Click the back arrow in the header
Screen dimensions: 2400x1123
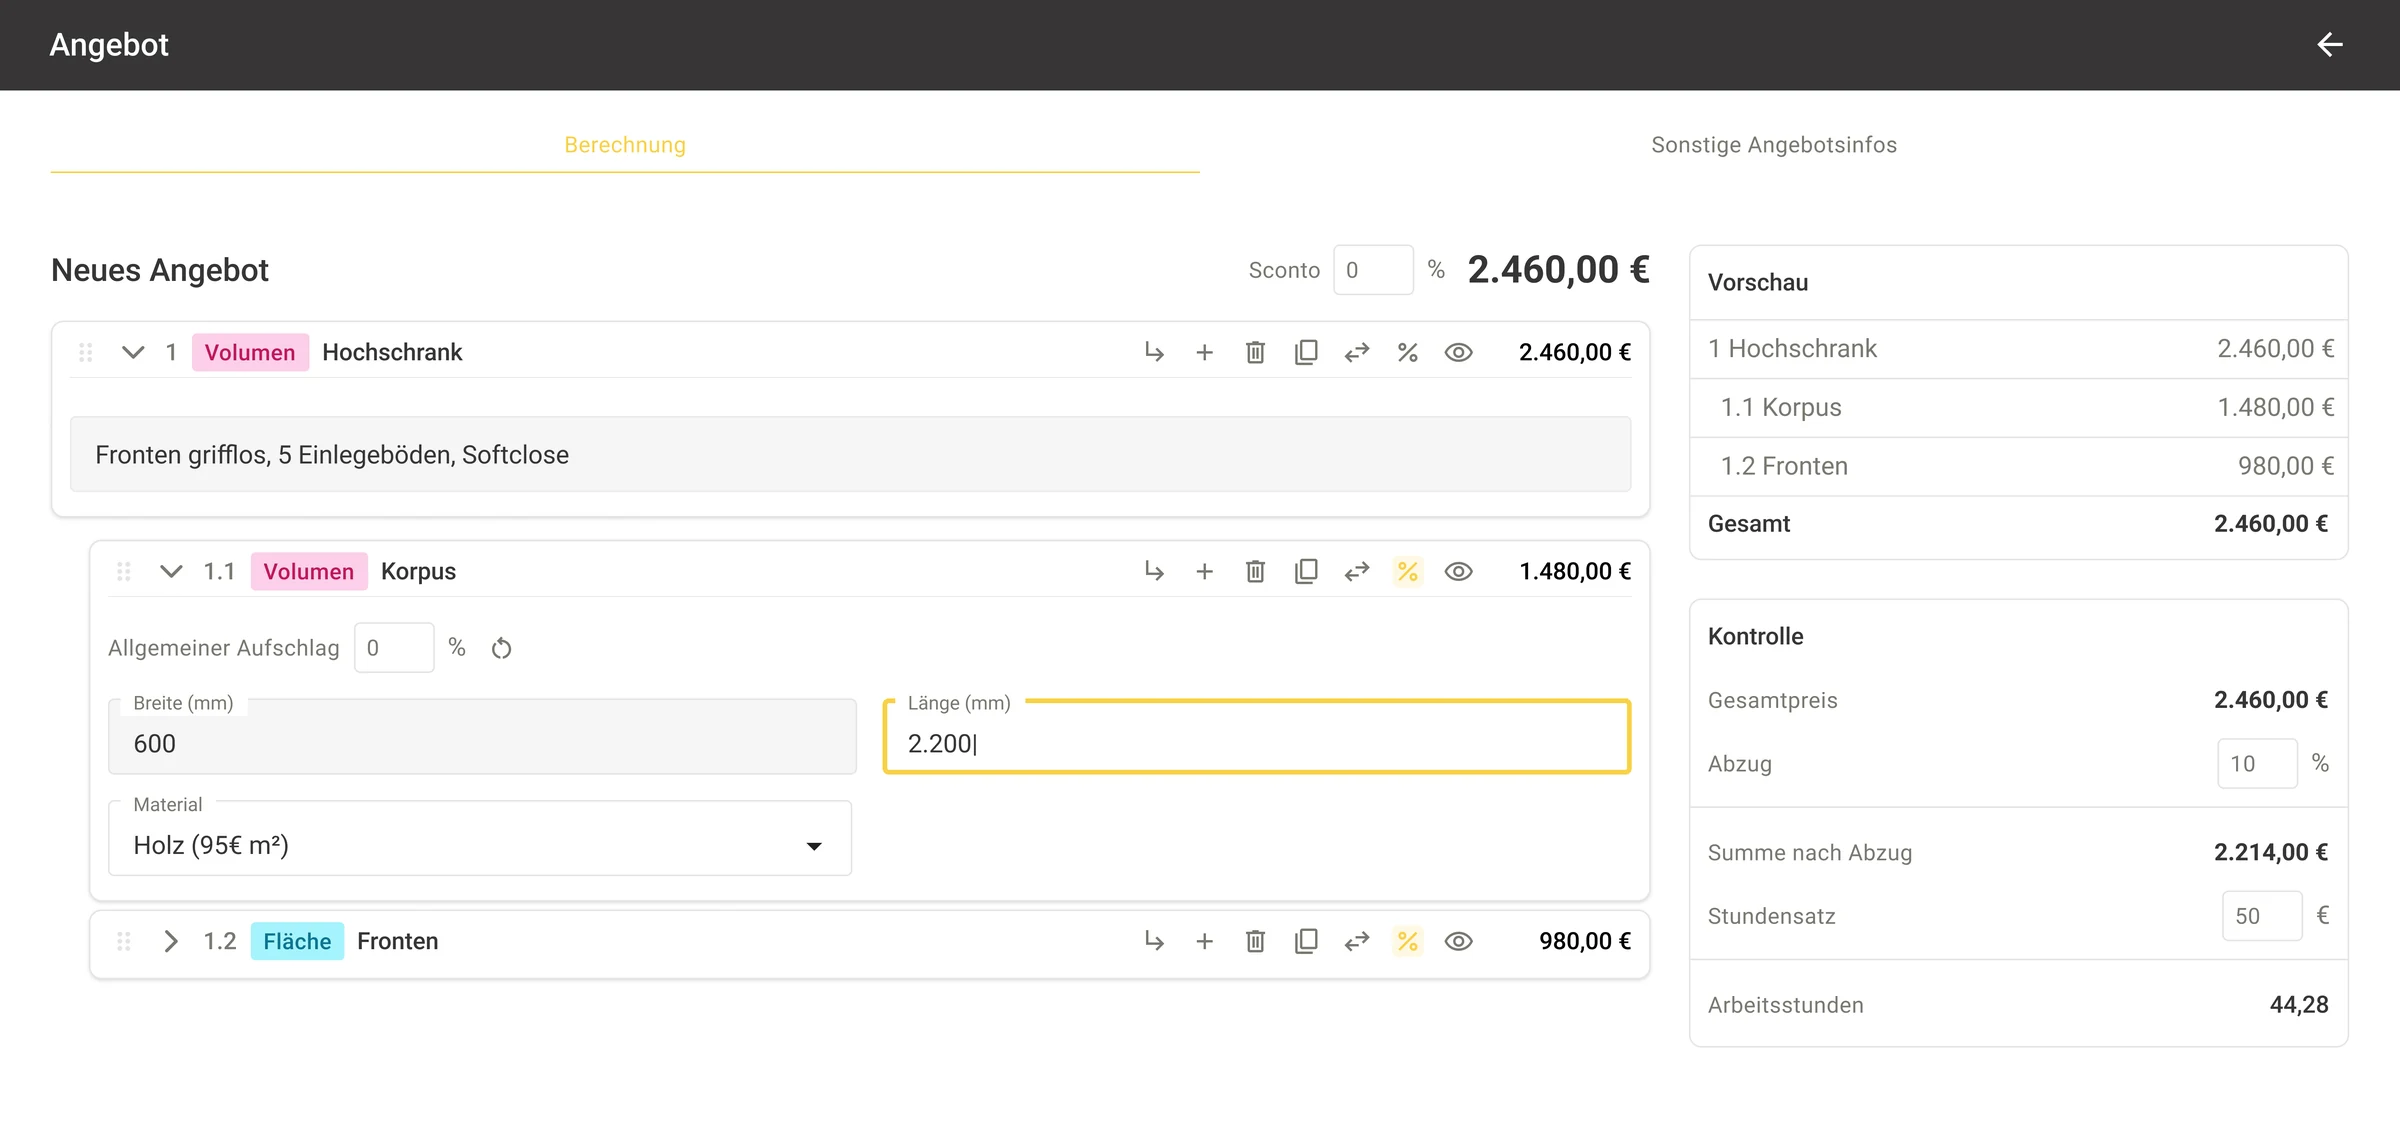click(2329, 45)
